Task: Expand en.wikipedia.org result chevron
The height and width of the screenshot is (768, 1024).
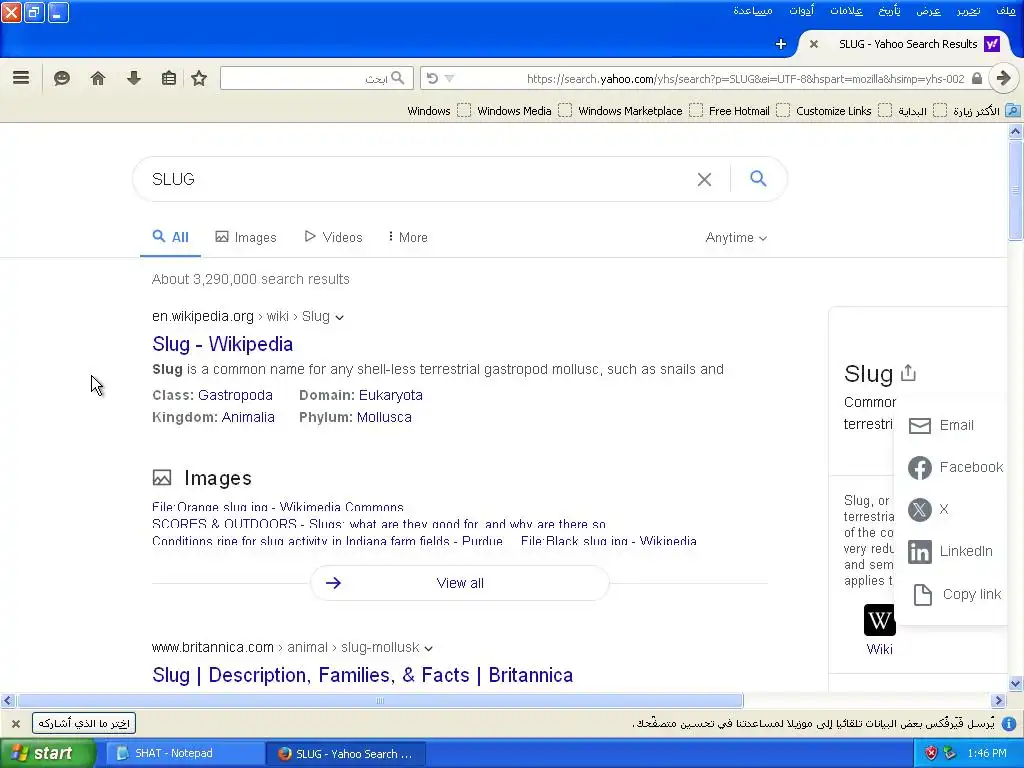Action: [x=340, y=317]
